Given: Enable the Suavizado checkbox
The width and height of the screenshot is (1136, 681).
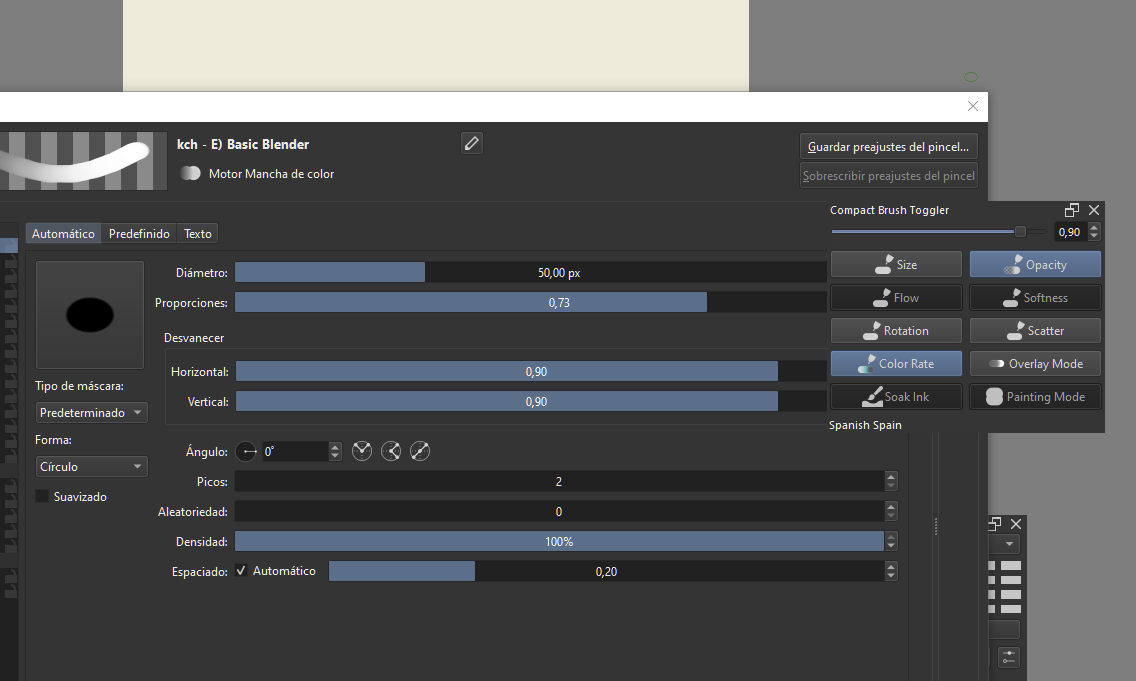Looking at the screenshot, I should coord(42,497).
